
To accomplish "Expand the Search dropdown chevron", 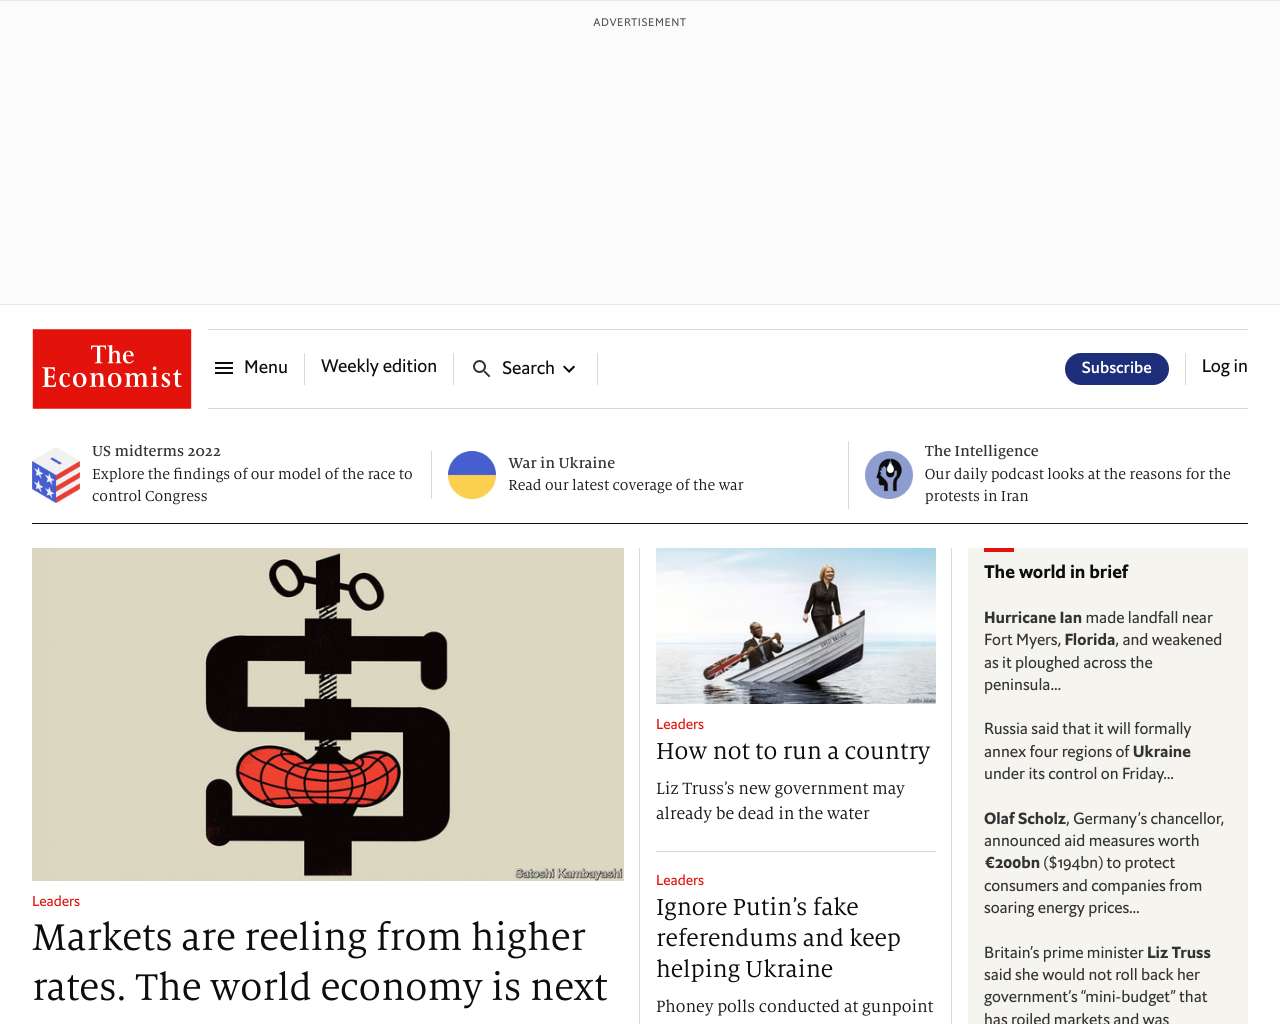I will pos(569,369).
